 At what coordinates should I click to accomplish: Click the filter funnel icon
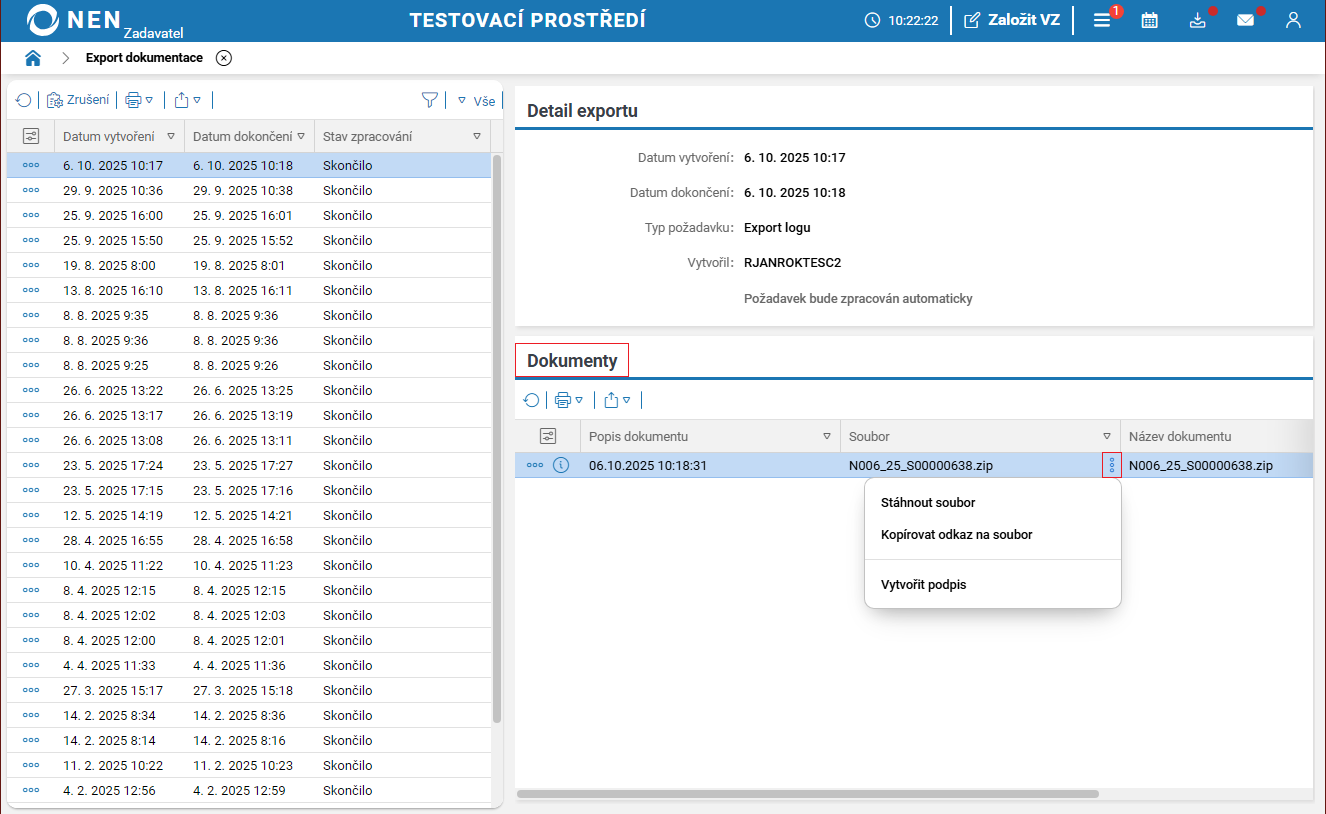[x=430, y=100]
